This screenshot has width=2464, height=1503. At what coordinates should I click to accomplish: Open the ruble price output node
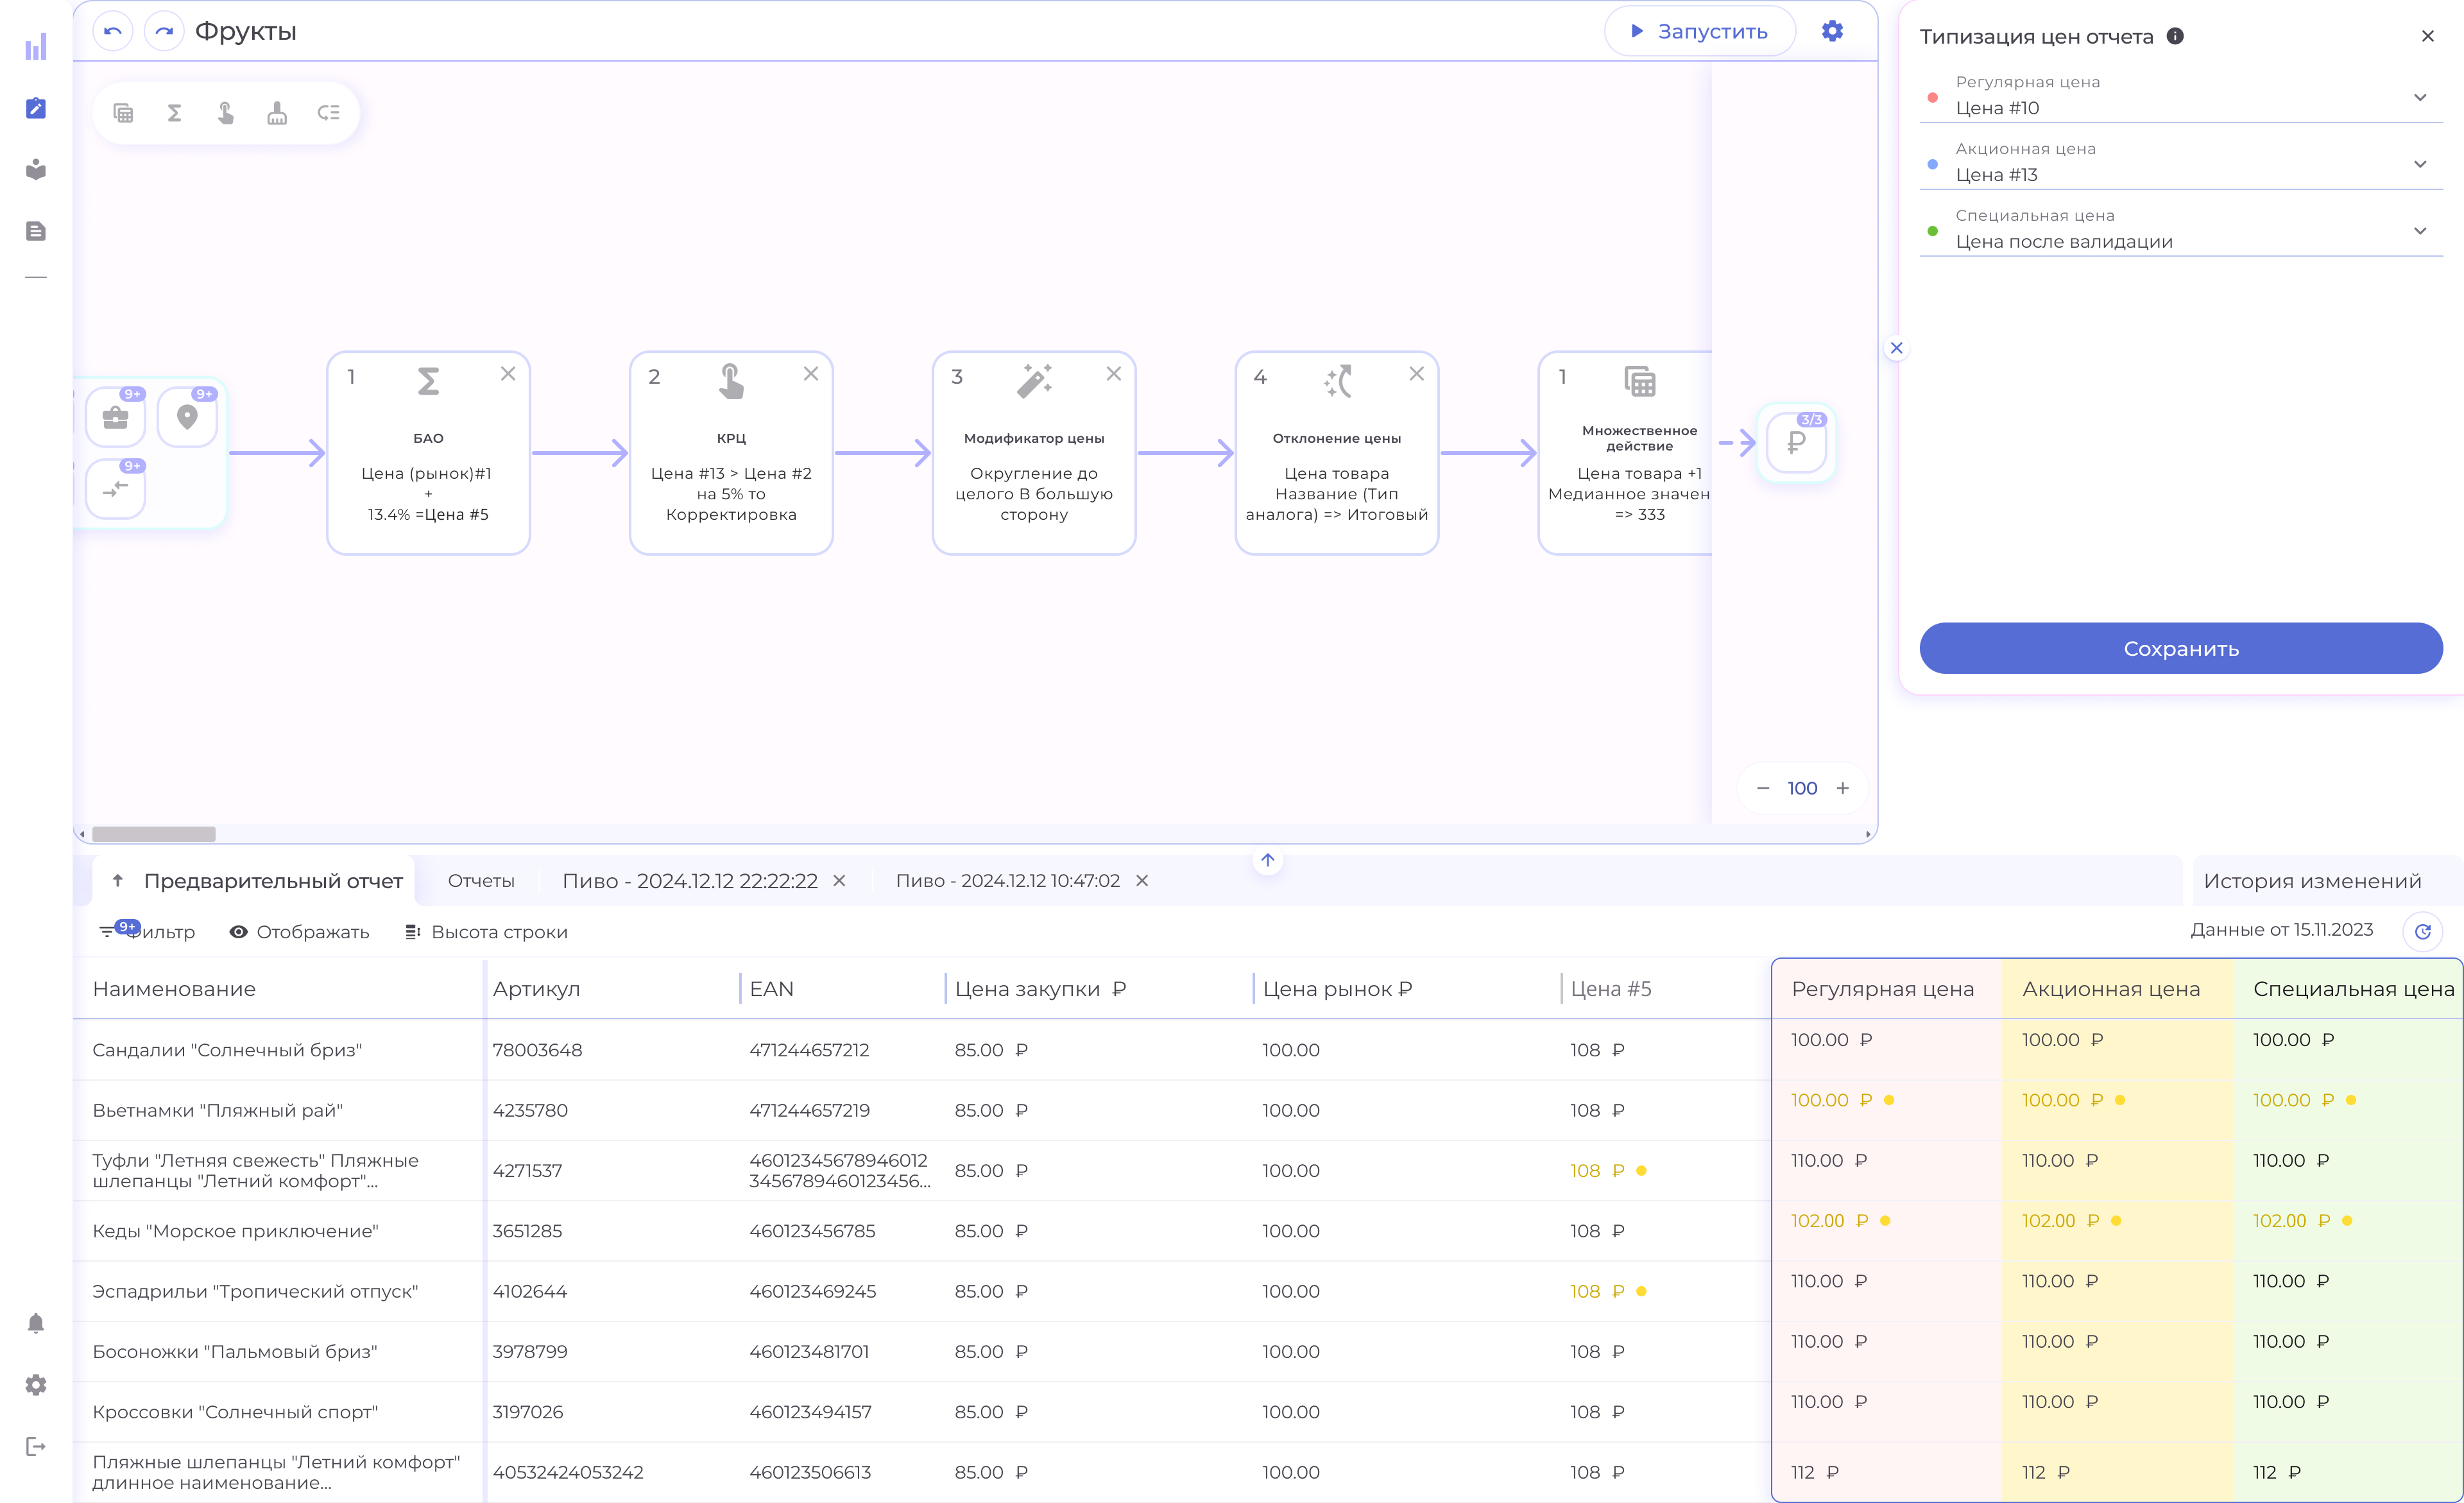pyautogui.click(x=1796, y=443)
